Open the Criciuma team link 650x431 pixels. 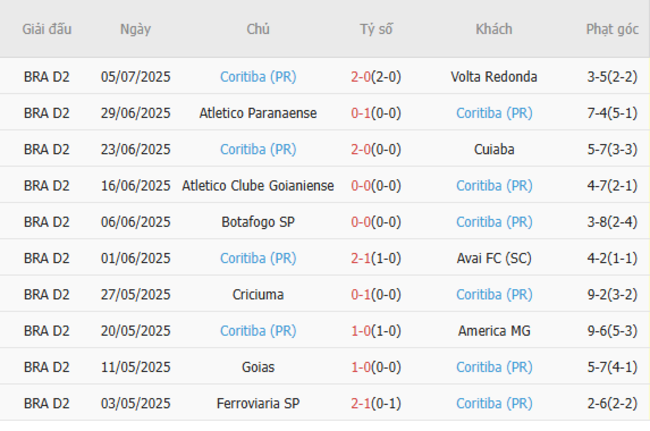[x=258, y=294]
